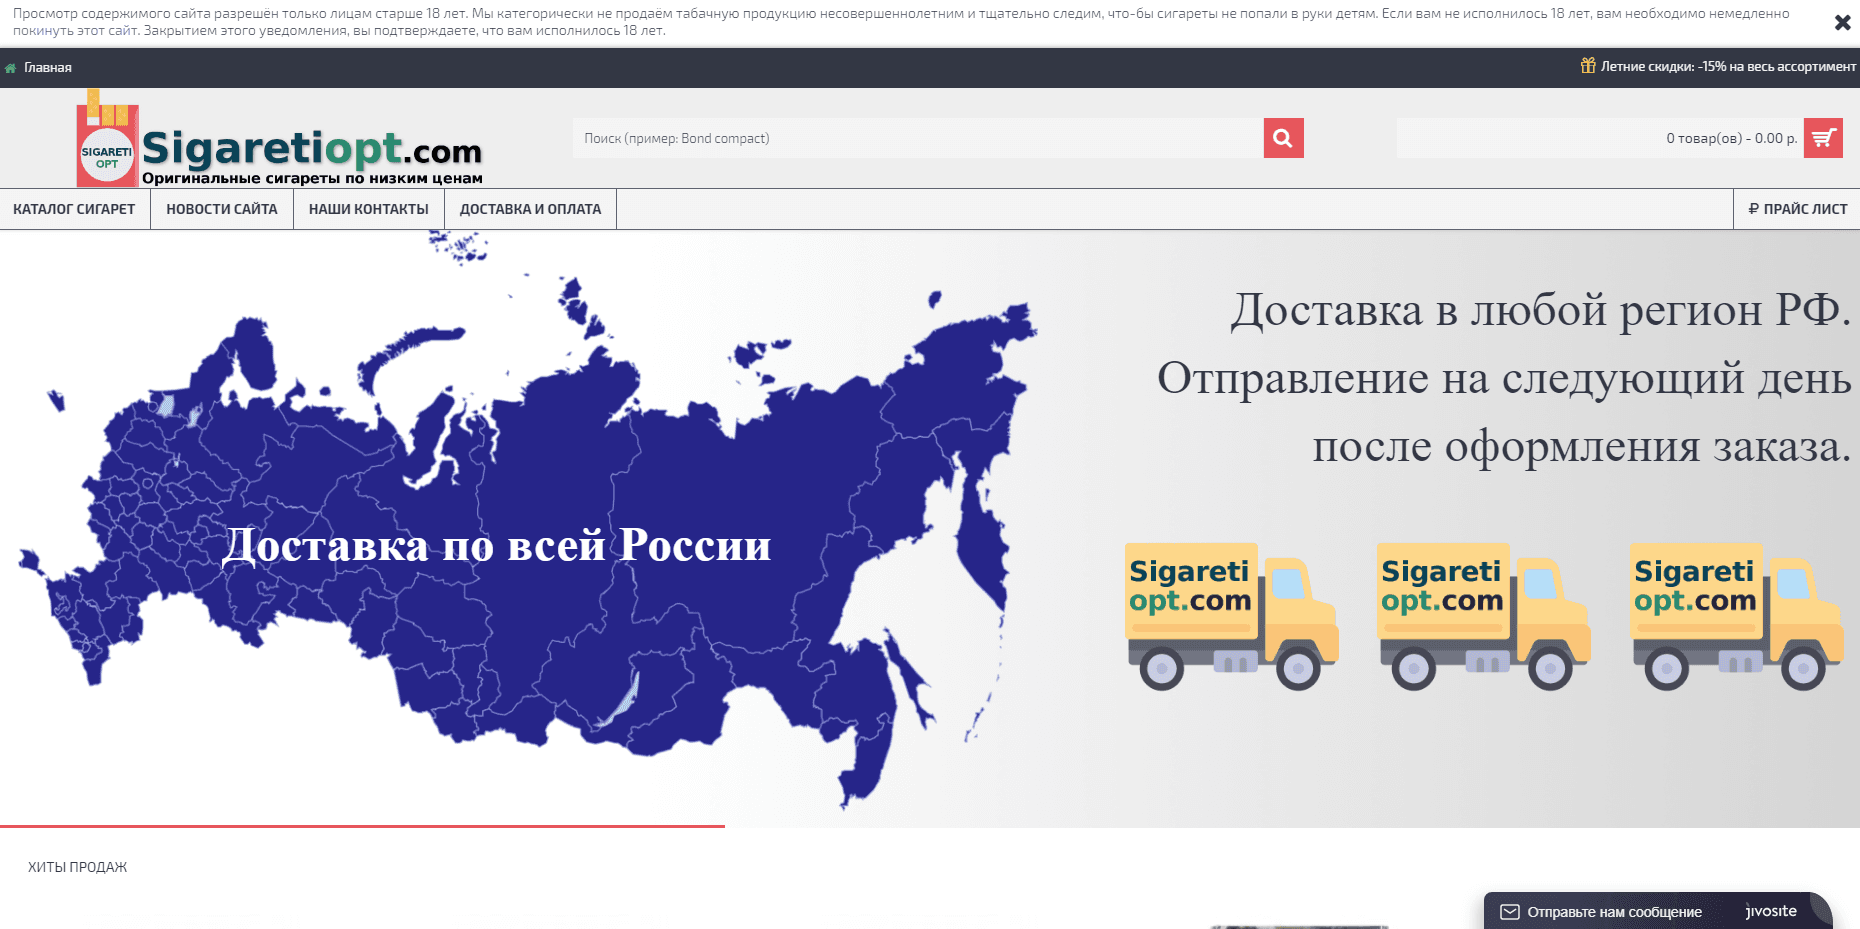
Task: Select ДОСТАВКА И ОПЛАТА menu item
Action: click(530, 209)
